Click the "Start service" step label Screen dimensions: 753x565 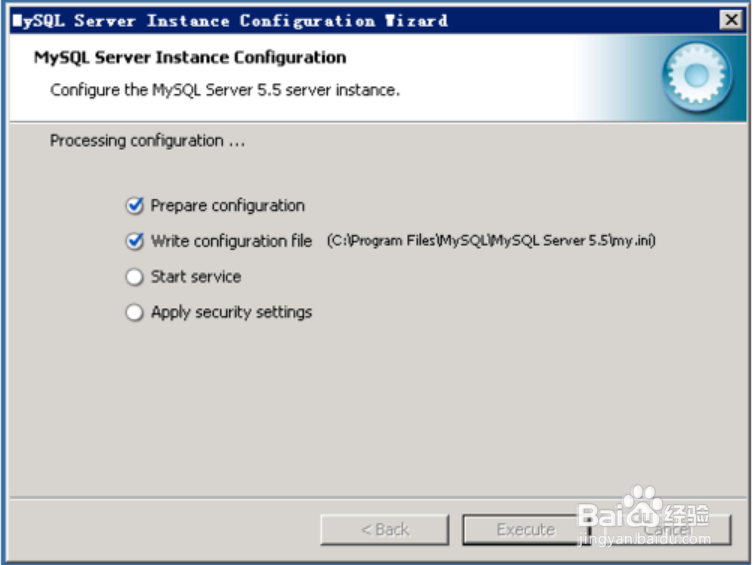(195, 277)
